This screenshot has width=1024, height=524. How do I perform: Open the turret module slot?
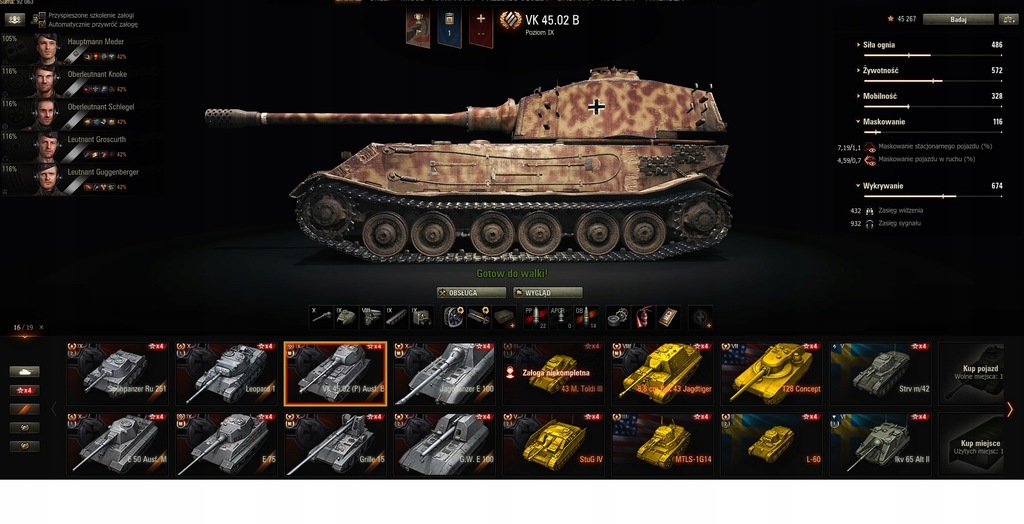click(345, 317)
